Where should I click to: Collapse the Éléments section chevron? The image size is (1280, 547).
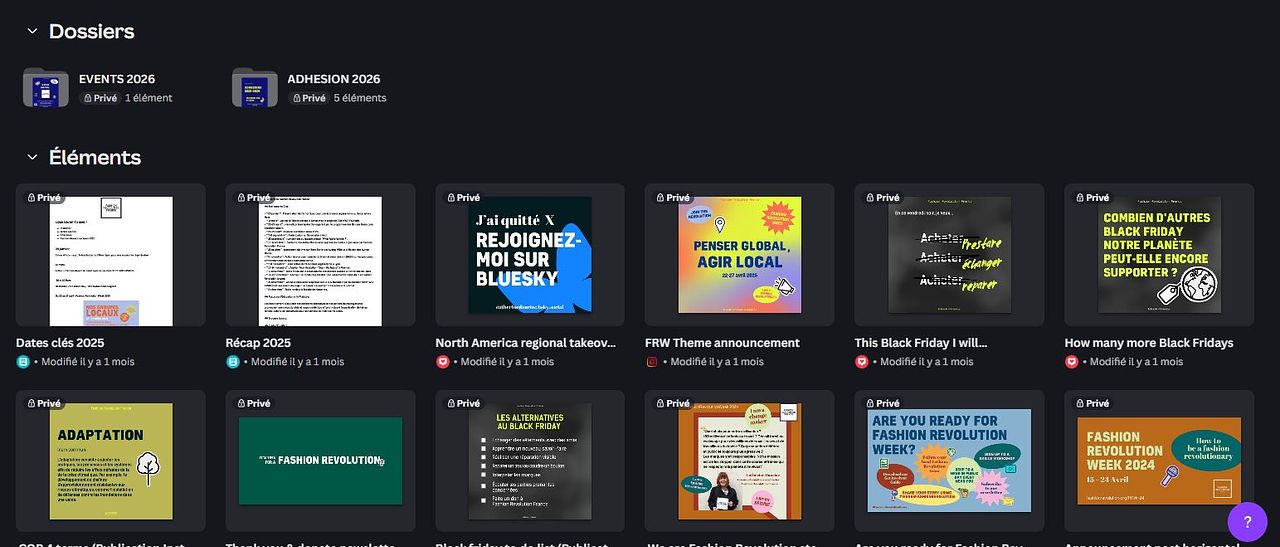[32, 157]
